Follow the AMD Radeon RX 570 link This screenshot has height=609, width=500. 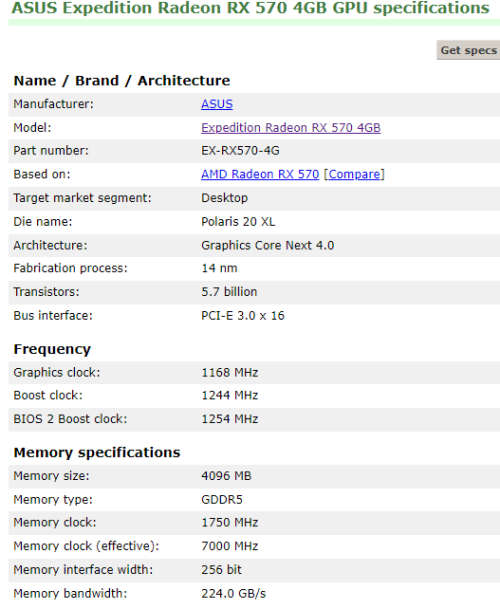[x=260, y=174]
